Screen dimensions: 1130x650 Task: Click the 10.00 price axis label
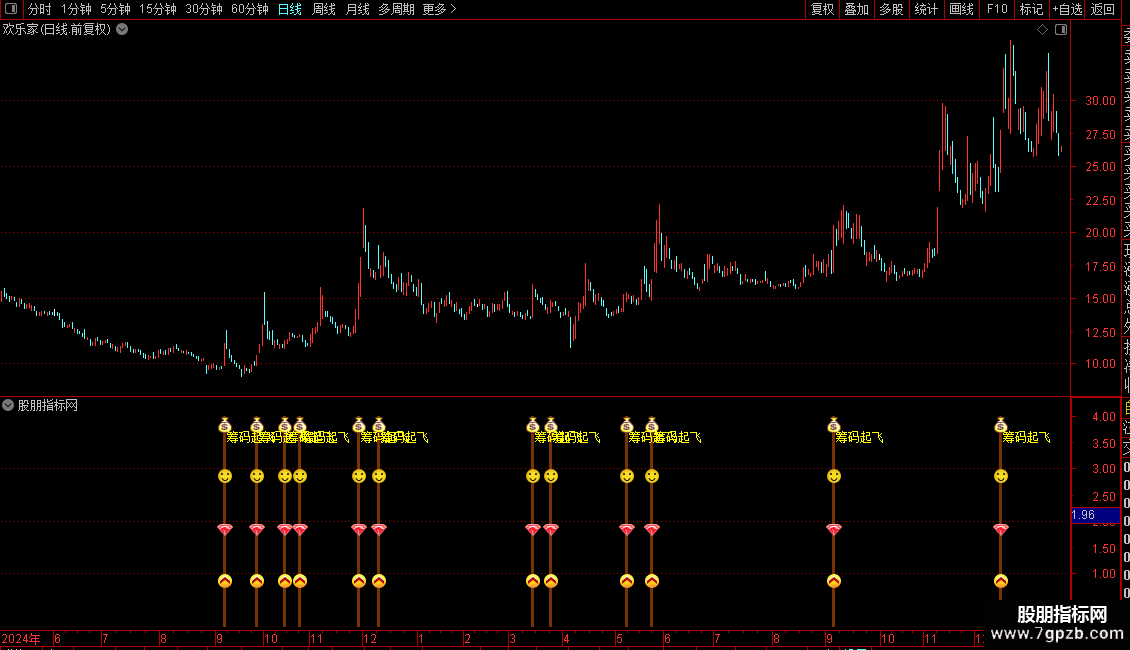pos(1100,364)
